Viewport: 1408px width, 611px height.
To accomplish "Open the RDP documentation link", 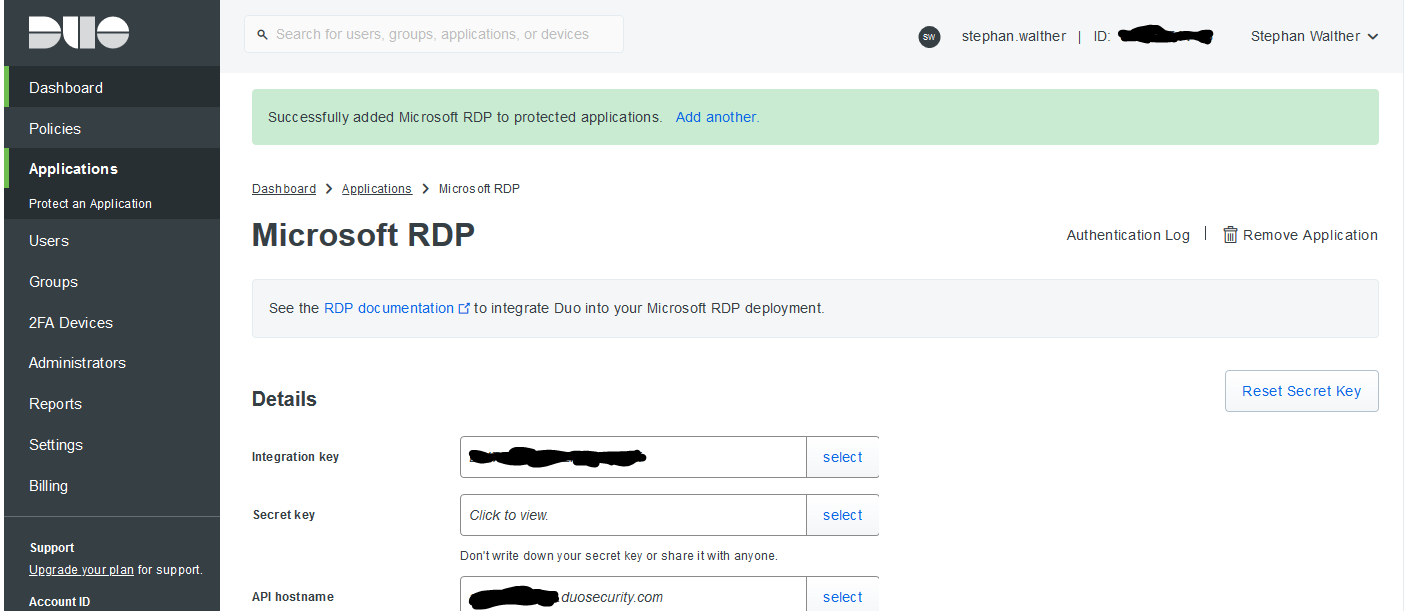I will click(389, 308).
